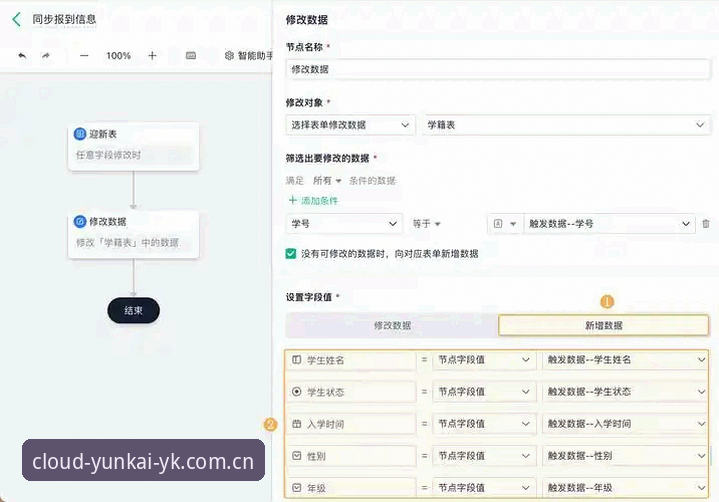Open 节点字段值 dropdown in 入学时间 row
Screen dimensions: 719x502
click(x=484, y=424)
